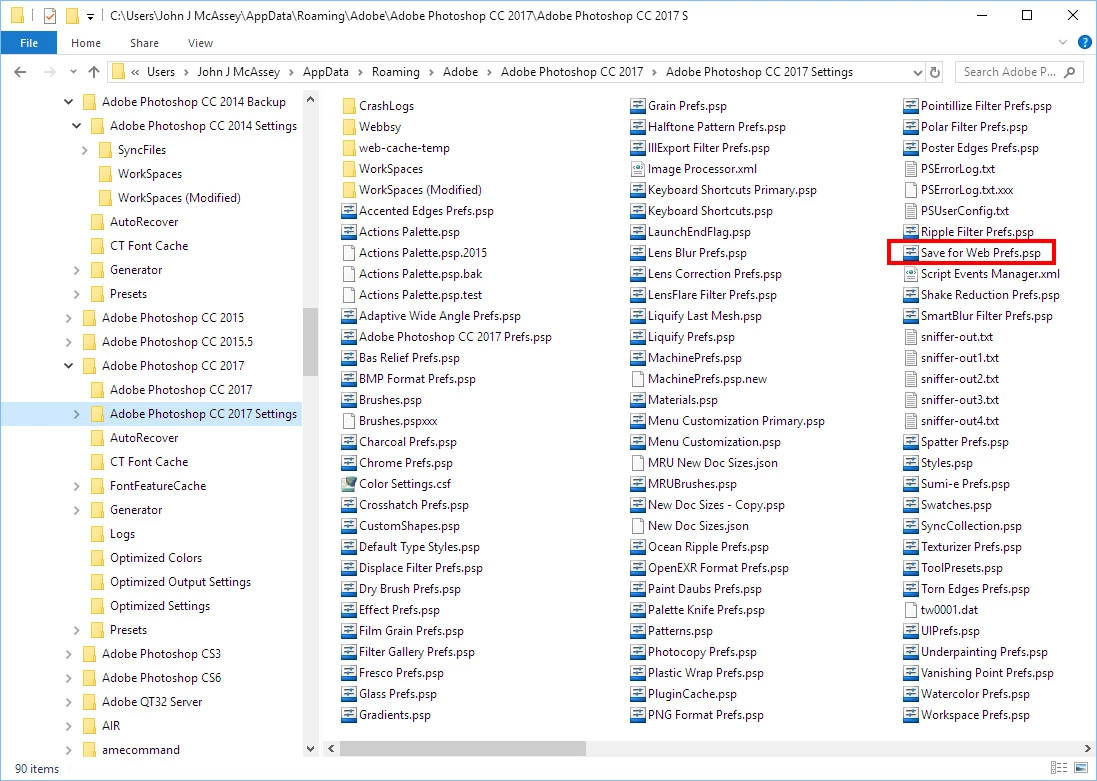Open the address bar history dropdown

click(917, 72)
